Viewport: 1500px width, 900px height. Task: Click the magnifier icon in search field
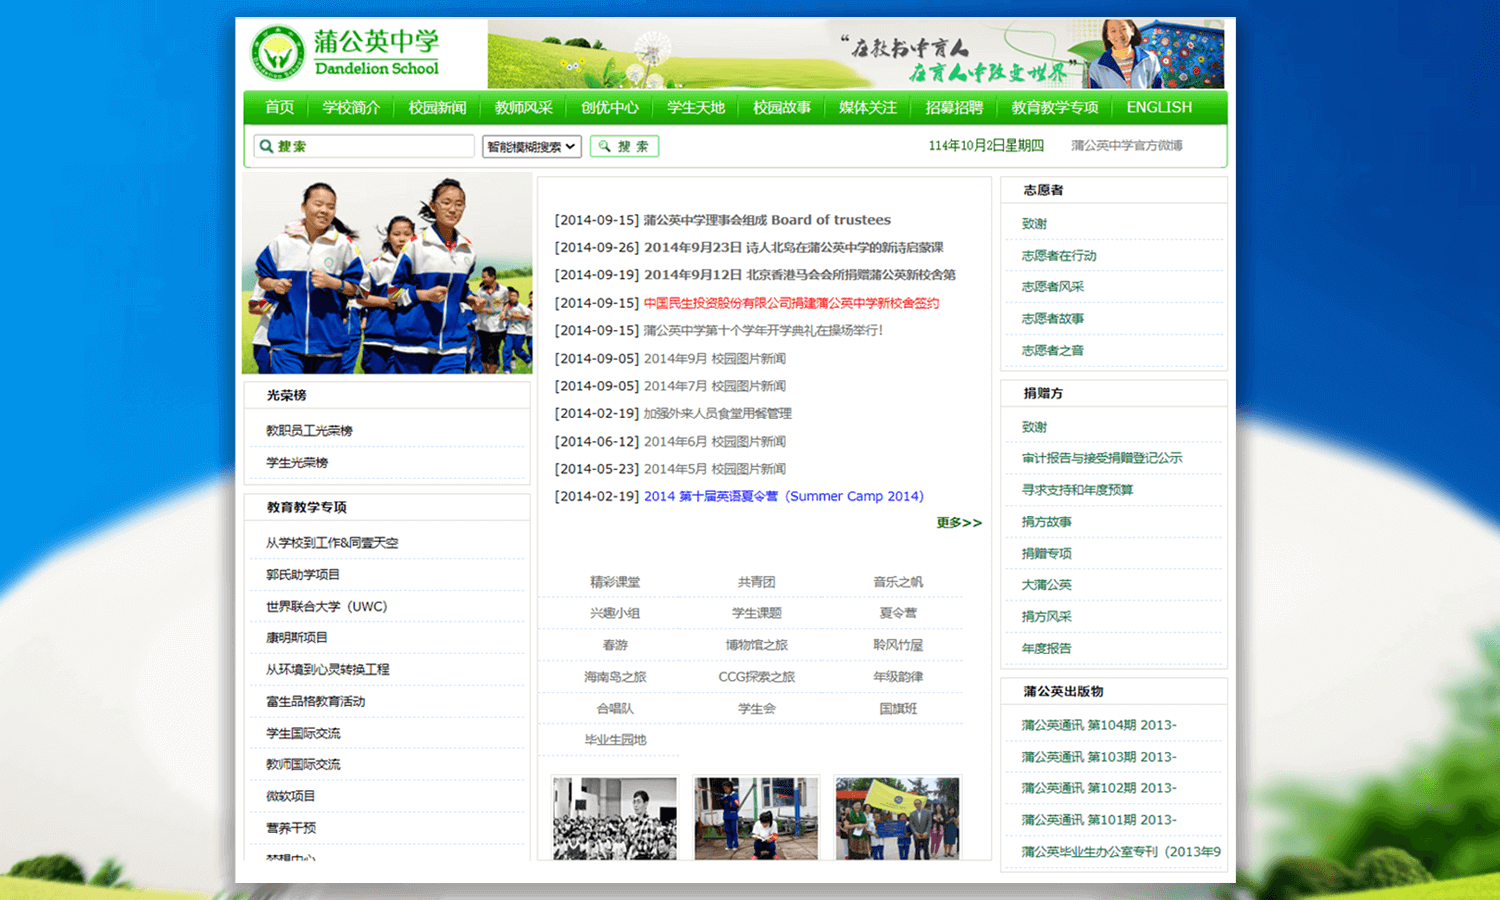[x=266, y=146]
